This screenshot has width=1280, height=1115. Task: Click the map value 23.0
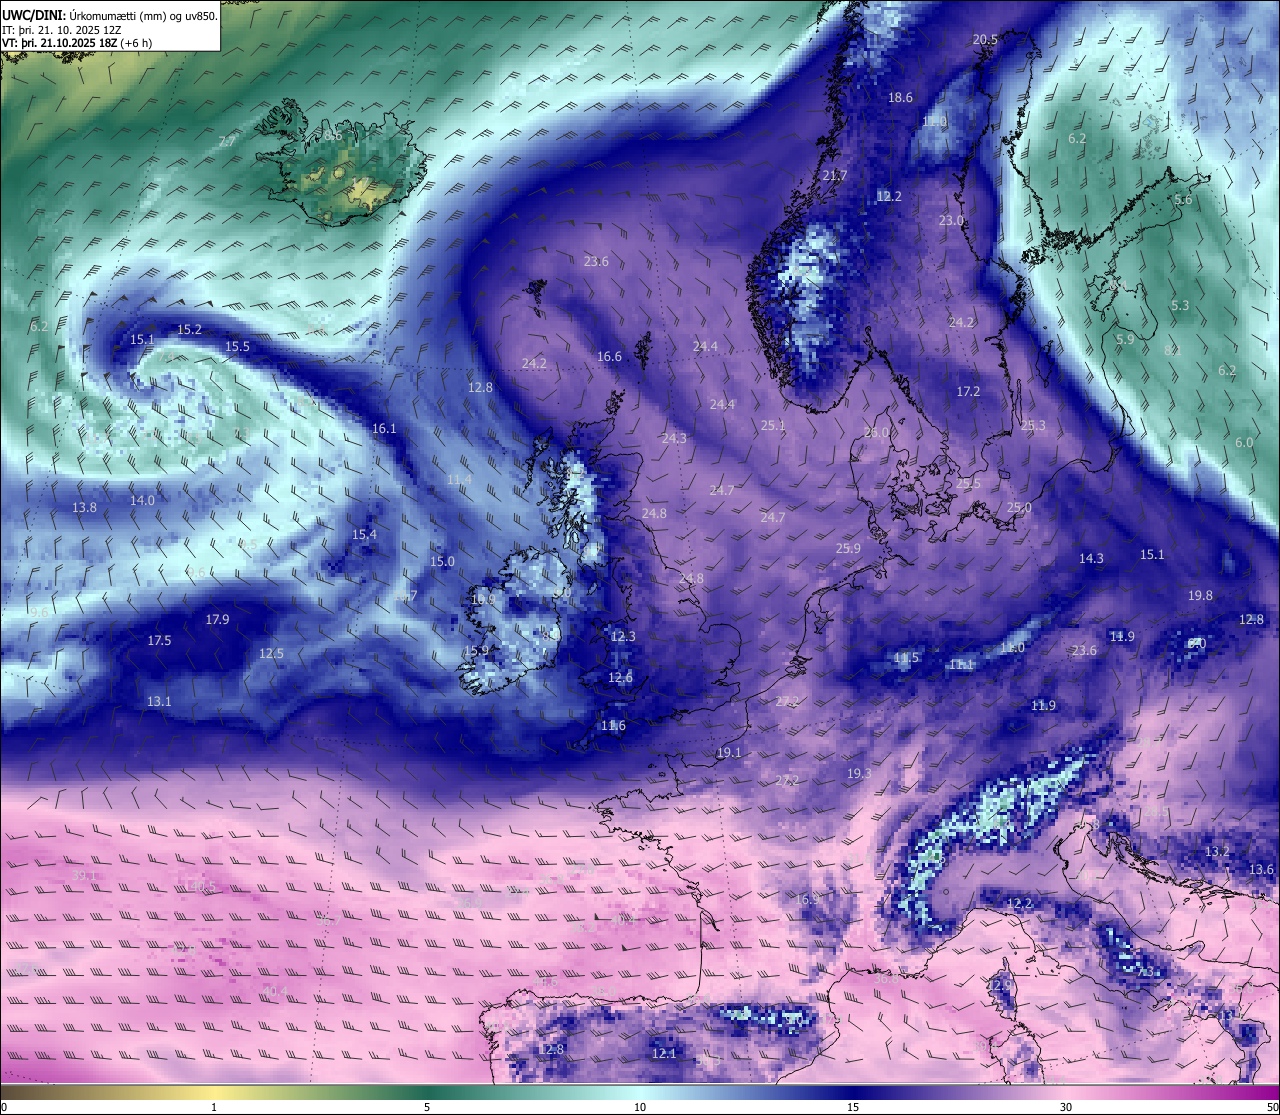tap(951, 221)
